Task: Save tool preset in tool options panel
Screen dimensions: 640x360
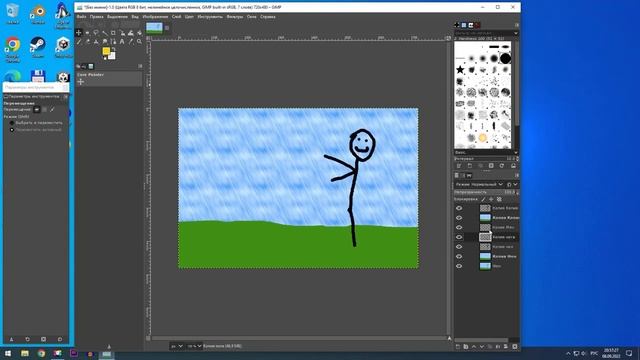Action: tap(11, 339)
